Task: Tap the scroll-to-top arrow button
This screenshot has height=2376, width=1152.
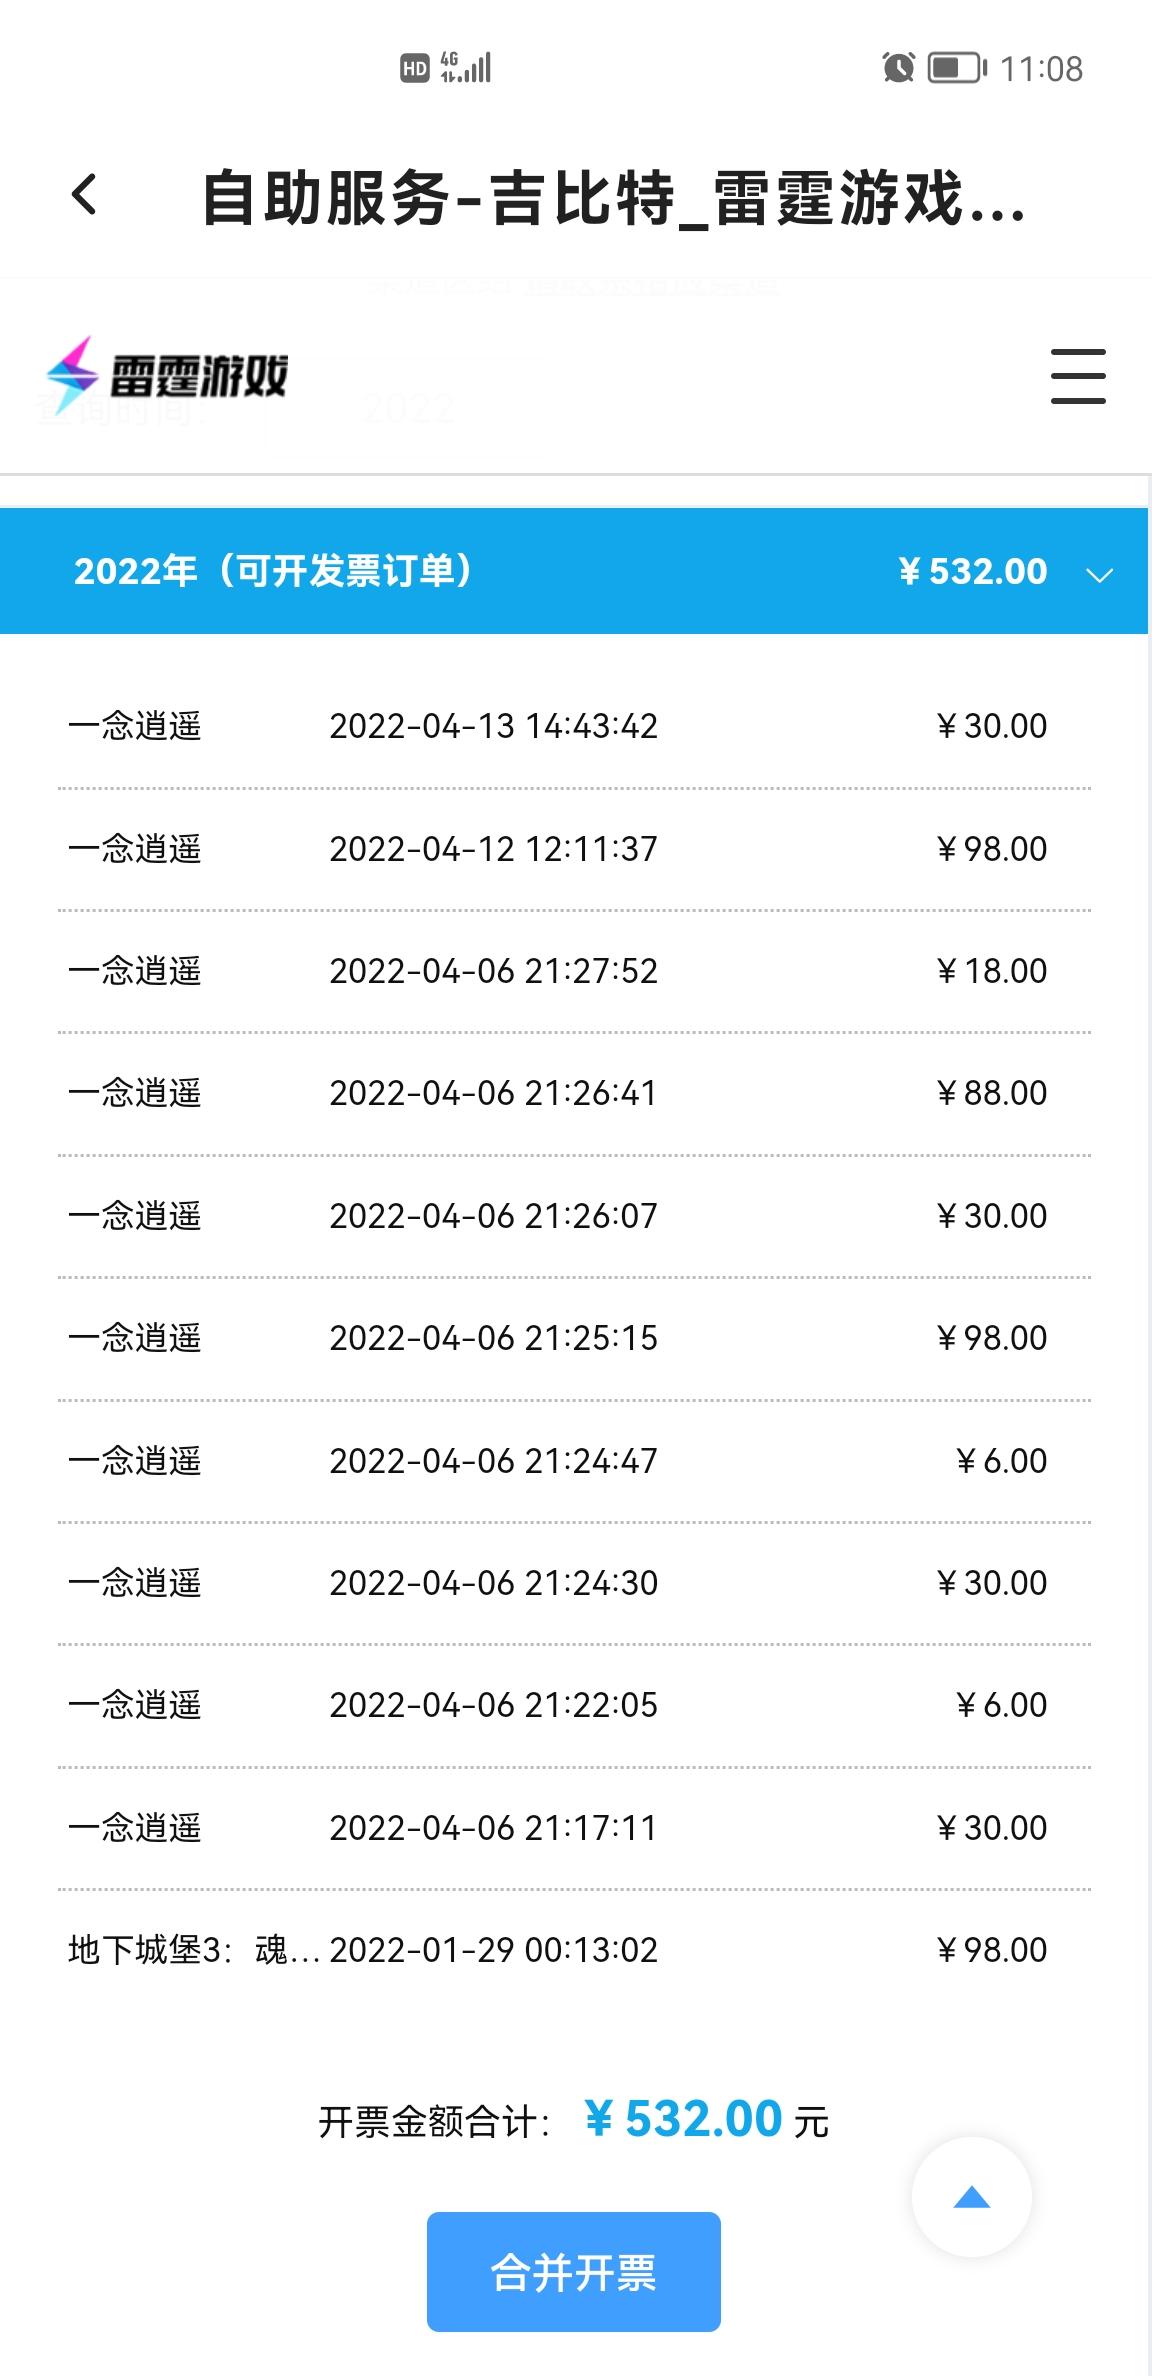Action: (971, 2197)
